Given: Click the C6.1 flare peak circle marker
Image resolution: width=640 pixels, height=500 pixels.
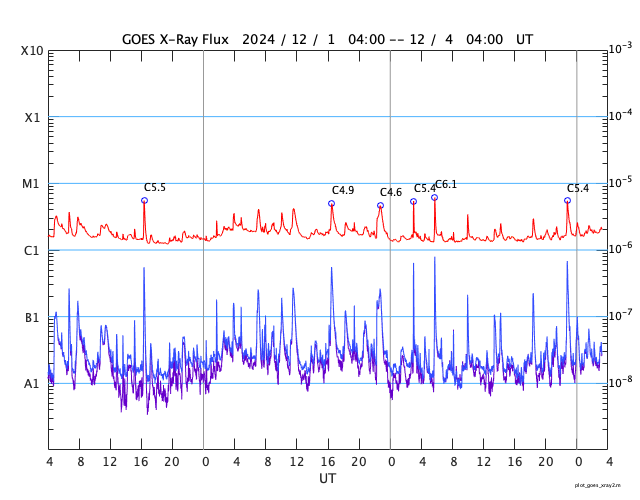Looking at the screenshot, I should point(435,198).
